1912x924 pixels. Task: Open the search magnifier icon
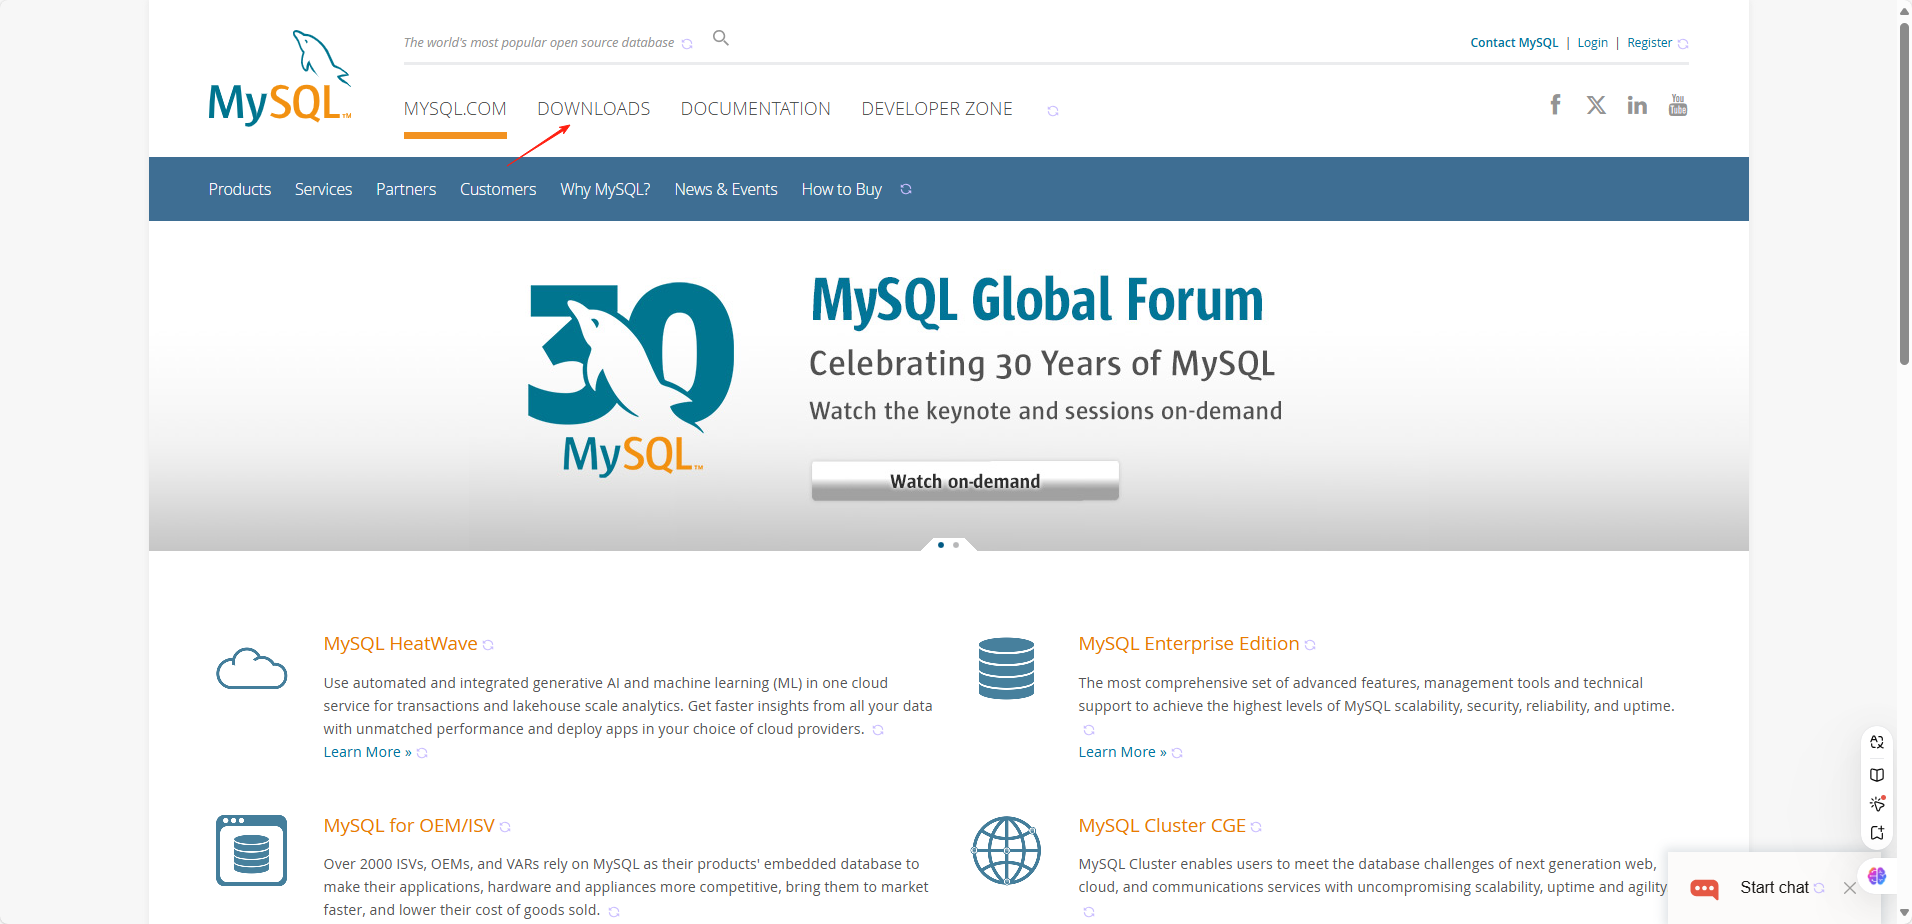click(x=720, y=38)
